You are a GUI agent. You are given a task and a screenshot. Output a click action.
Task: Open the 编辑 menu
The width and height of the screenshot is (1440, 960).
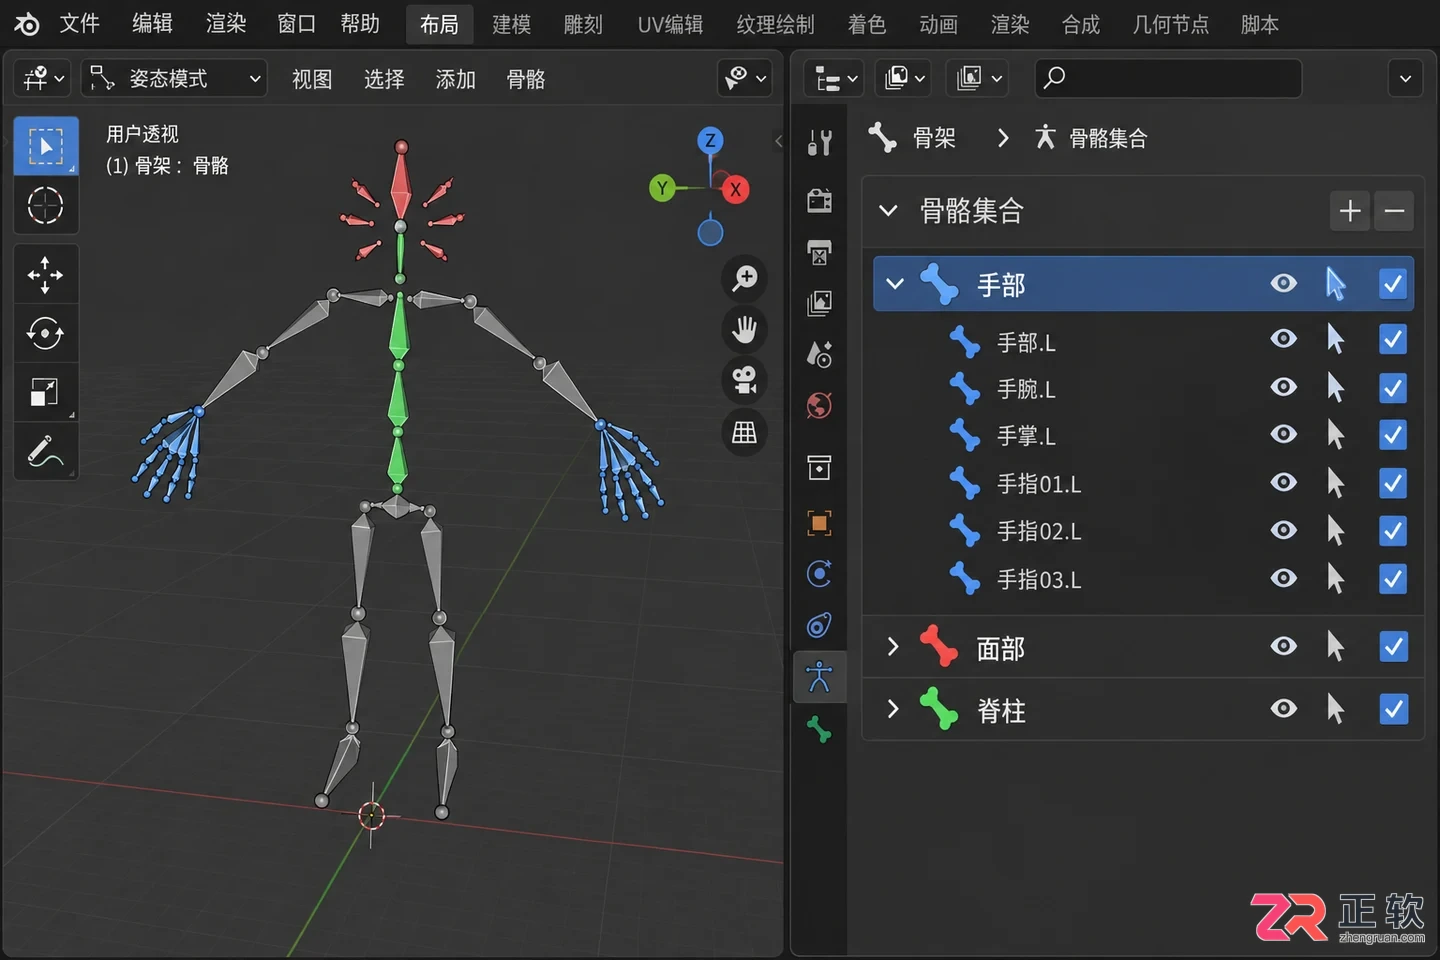click(x=152, y=24)
